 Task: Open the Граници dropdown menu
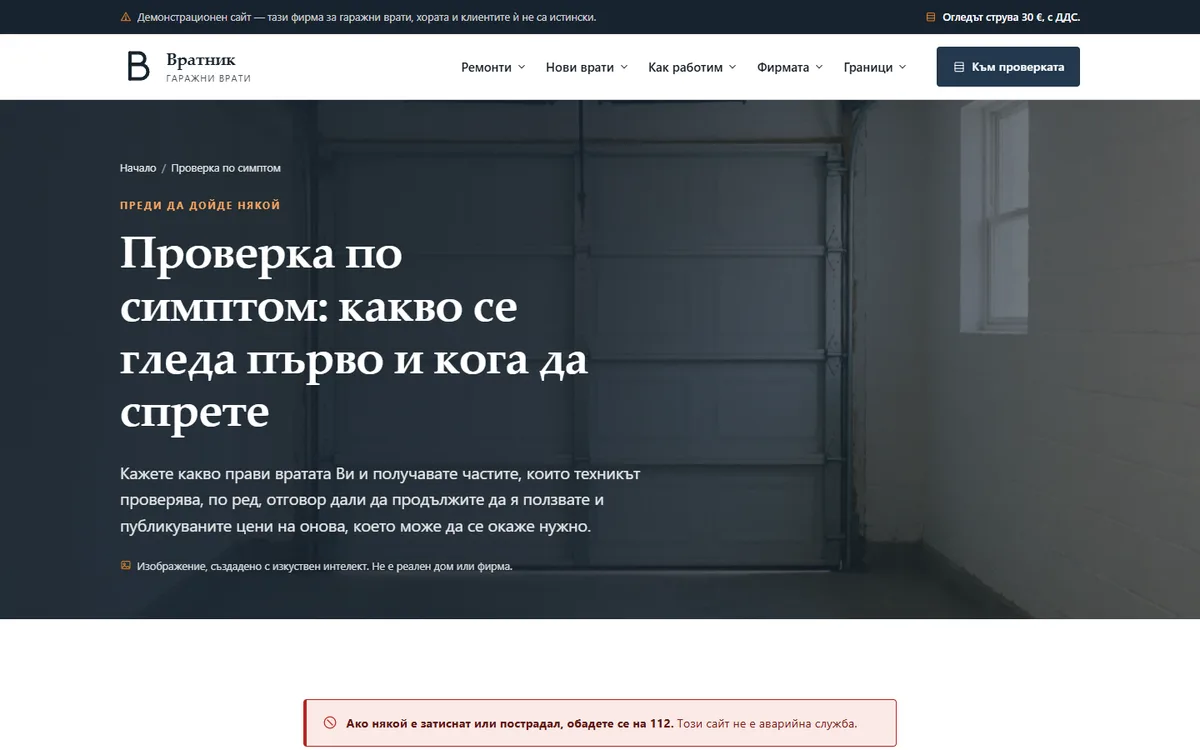pos(875,67)
